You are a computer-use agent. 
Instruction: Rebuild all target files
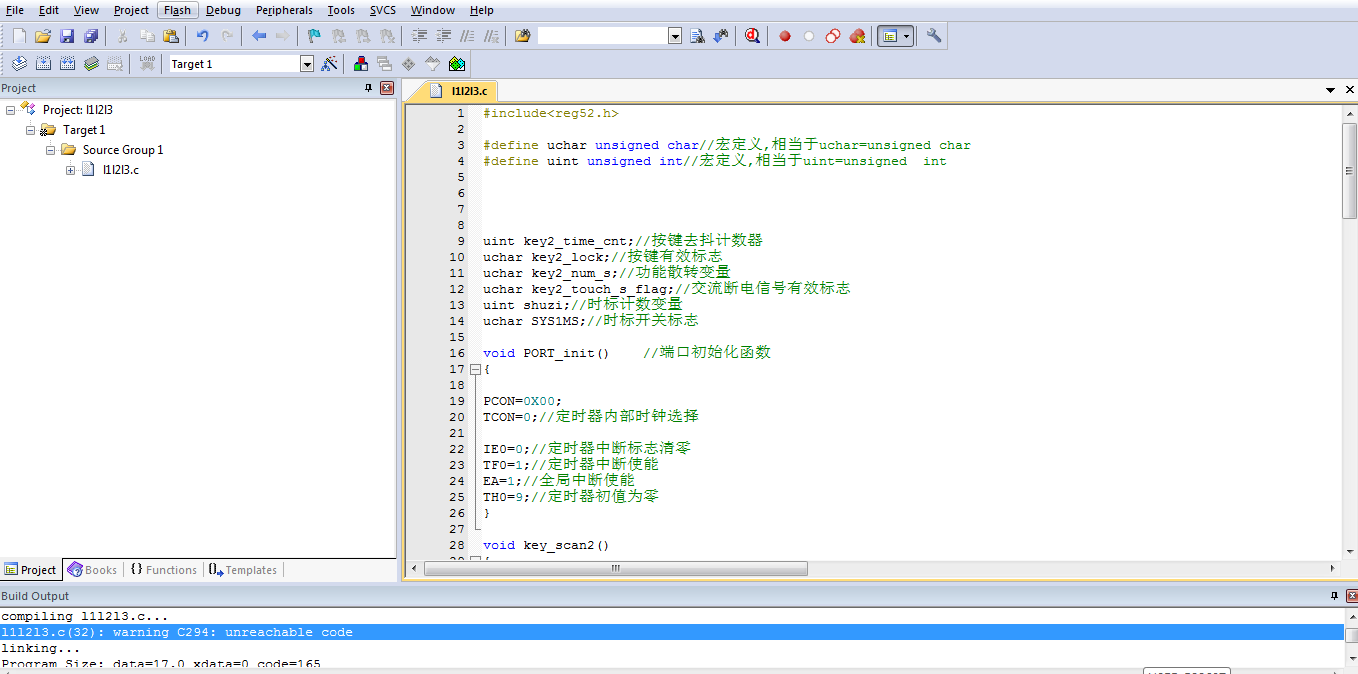point(67,63)
